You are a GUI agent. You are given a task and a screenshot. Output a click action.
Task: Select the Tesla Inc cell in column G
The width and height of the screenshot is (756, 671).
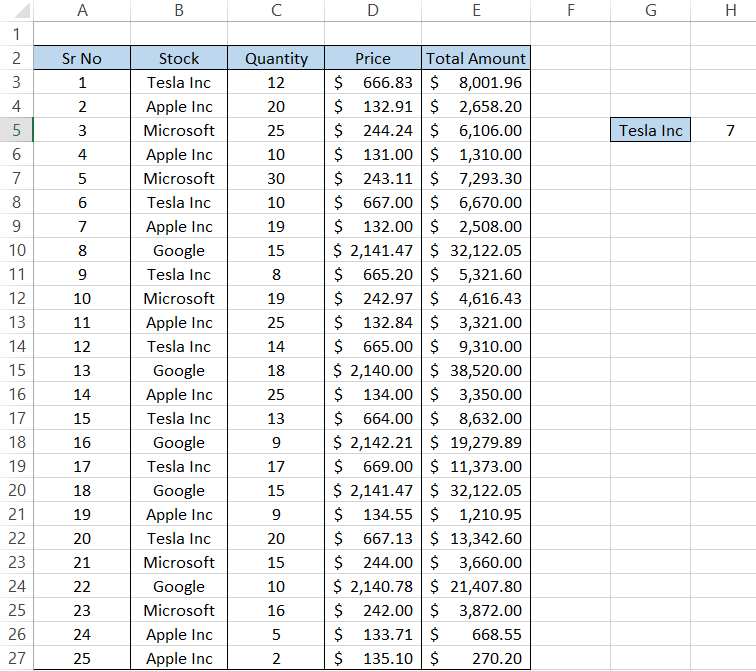click(x=651, y=130)
